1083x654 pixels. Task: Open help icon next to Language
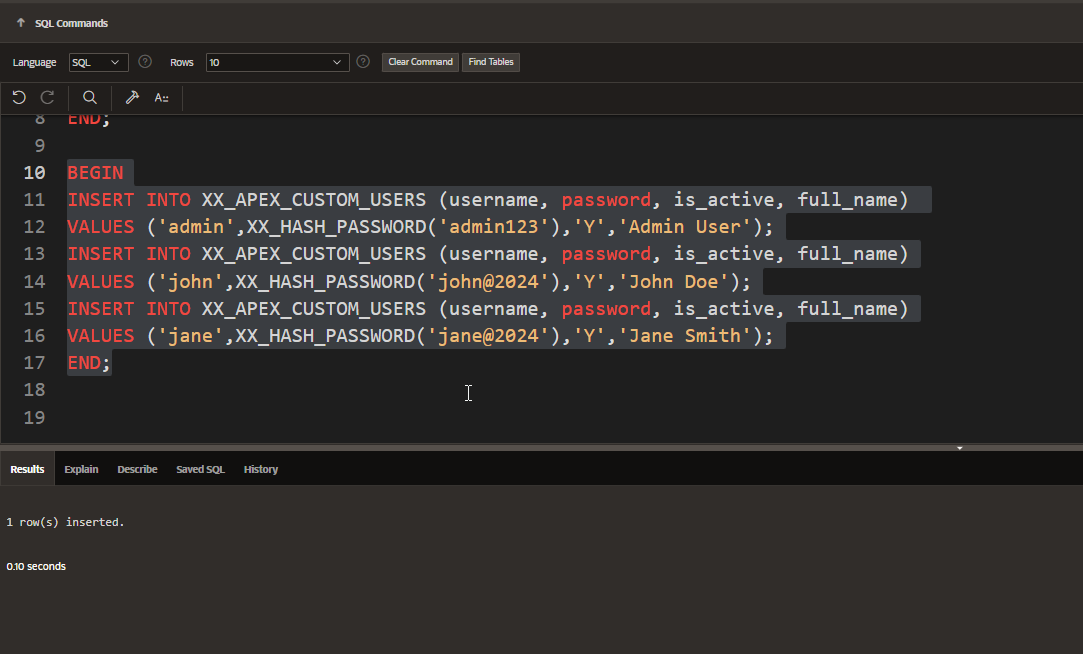coord(145,61)
